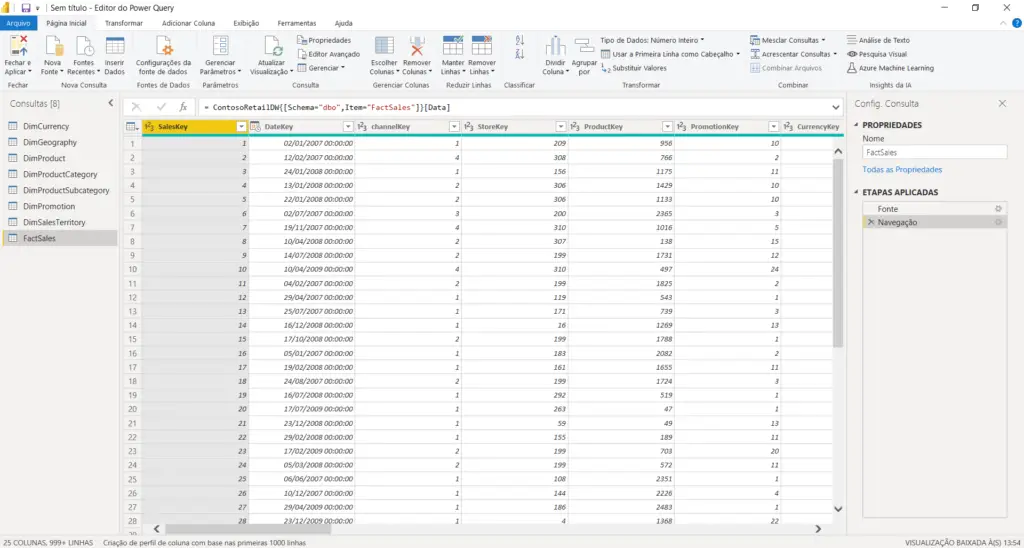The image size is (1024, 548).
Task: Click the Inserir Dados icon
Action: (x=115, y=46)
